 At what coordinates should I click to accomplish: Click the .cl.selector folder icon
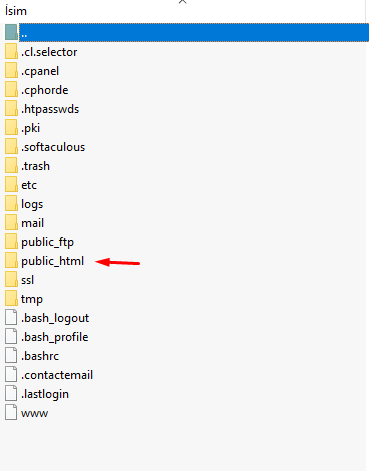(x=11, y=52)
